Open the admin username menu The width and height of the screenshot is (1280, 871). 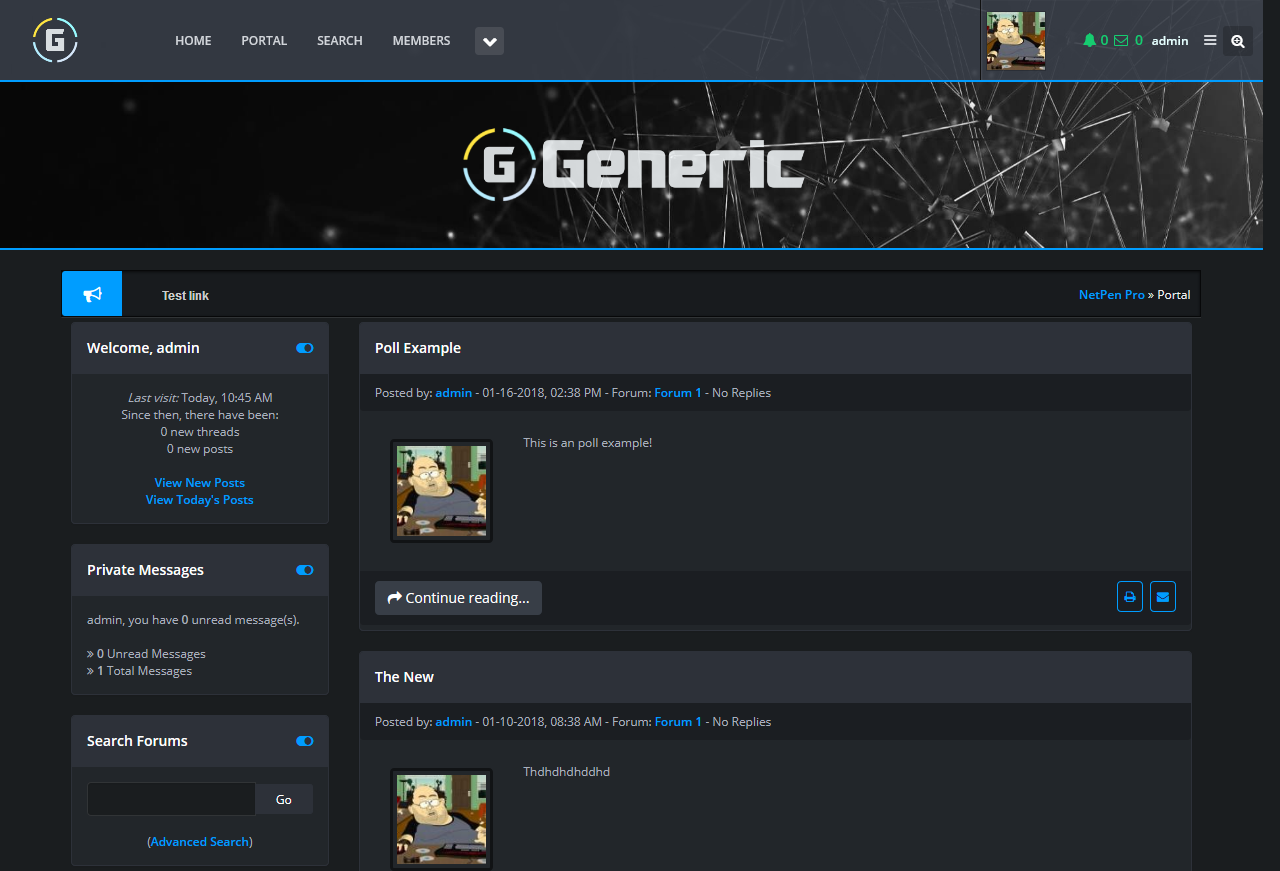(x=1169, y=40)
